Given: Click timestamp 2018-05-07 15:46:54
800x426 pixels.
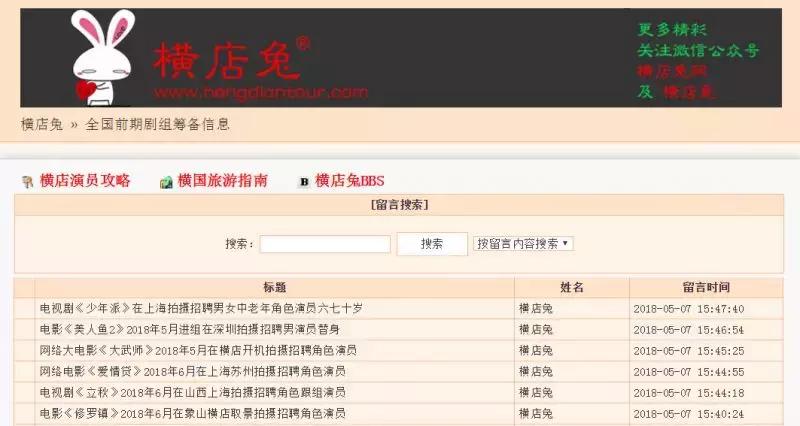Looking at the screenshot, I should point(689,330).
